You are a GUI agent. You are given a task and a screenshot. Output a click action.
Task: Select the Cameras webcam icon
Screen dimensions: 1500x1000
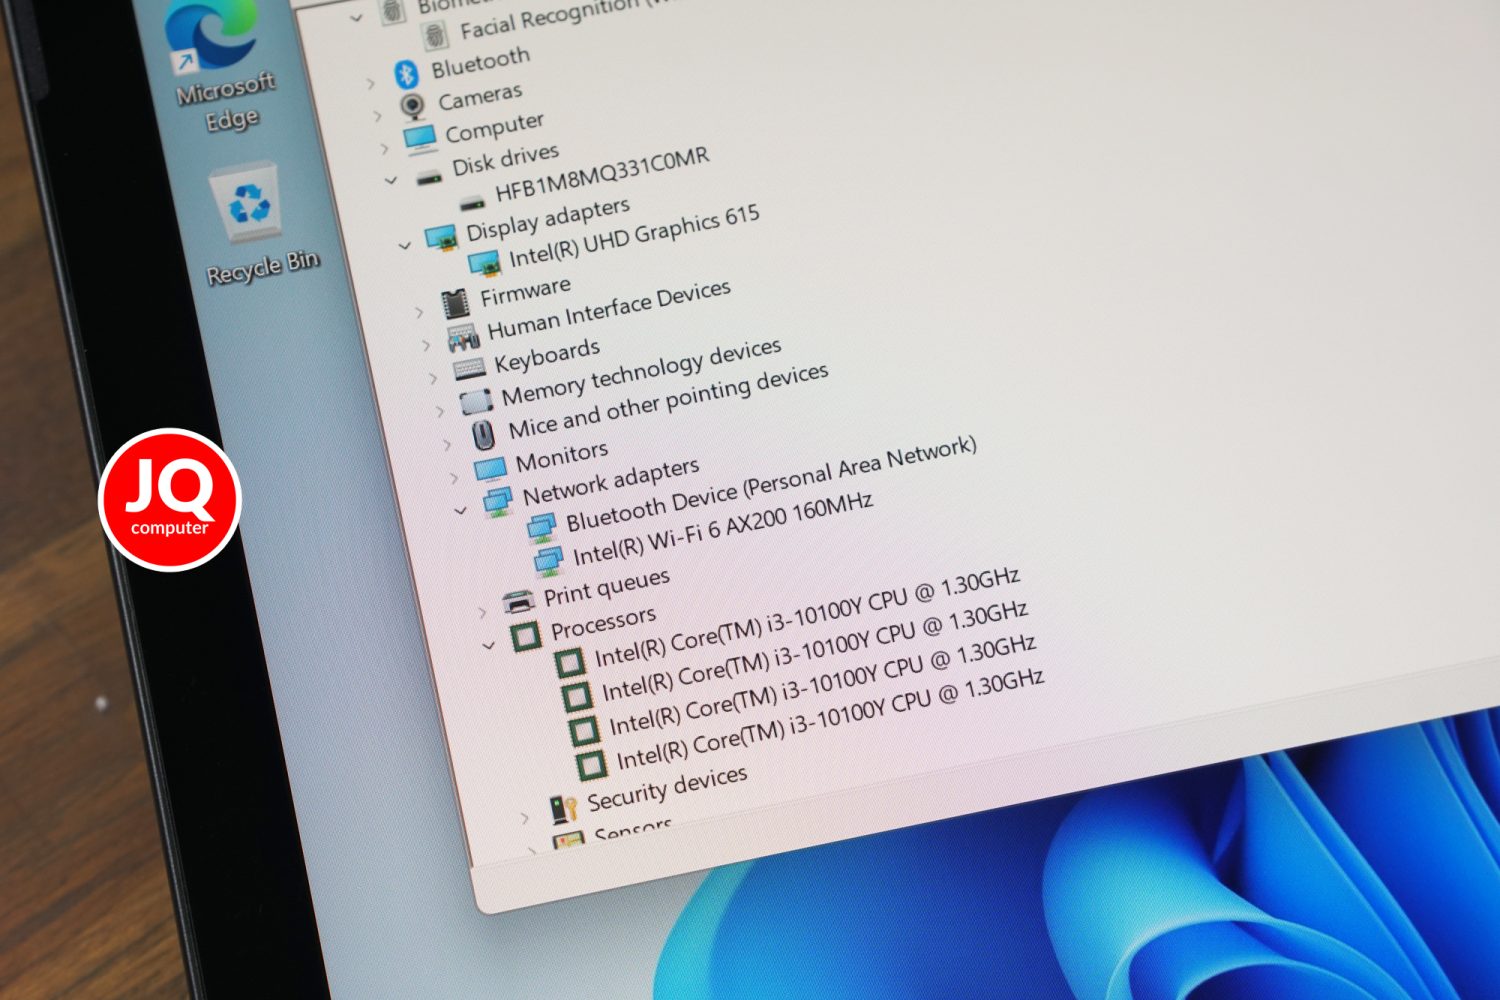point(412,105)
